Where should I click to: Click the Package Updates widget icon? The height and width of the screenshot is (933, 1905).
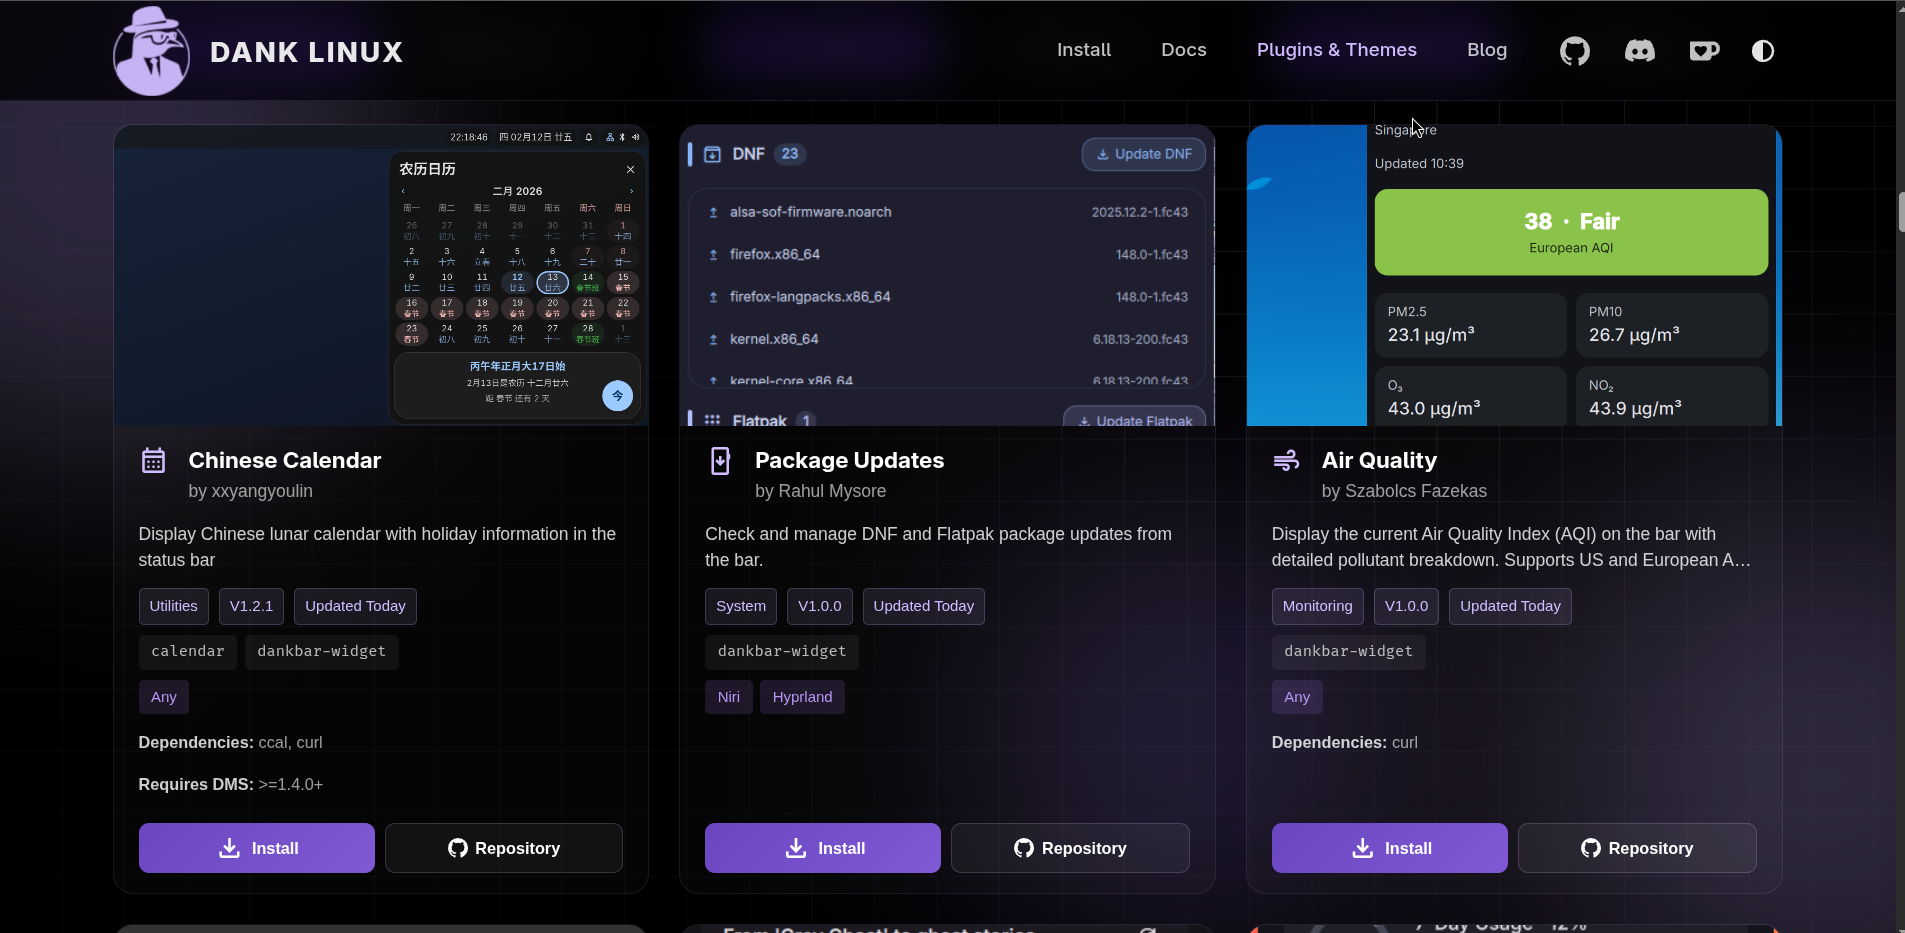point(721,460)
